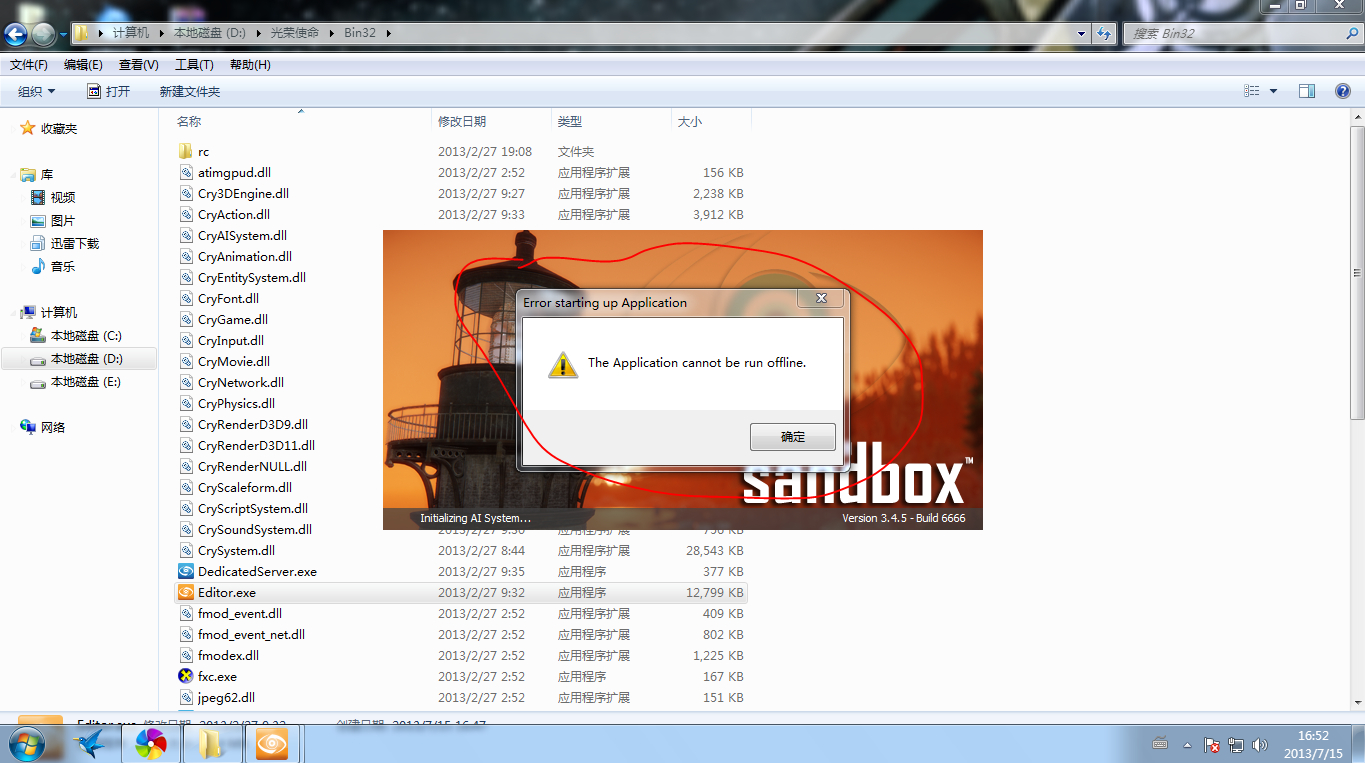Open the taskbar clock showing 16:52
This screenshot has width=1365, height=763.
pos(1314,744)
